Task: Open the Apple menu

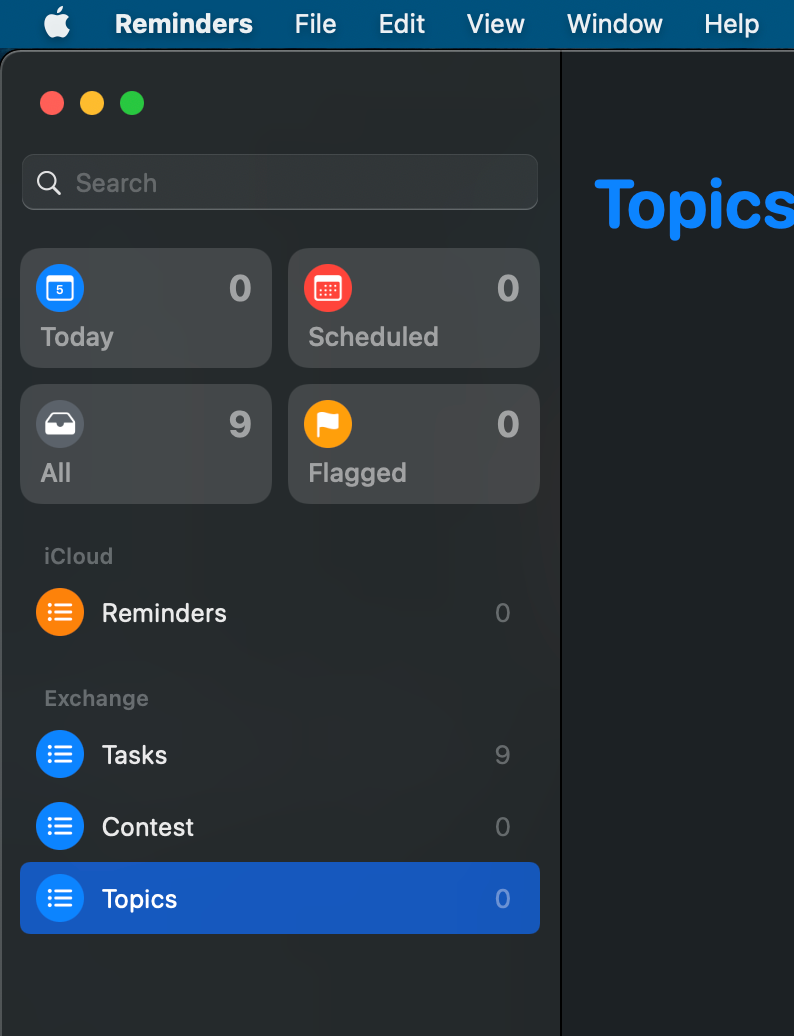Action: pyautogui.click(x=56, y=23)
